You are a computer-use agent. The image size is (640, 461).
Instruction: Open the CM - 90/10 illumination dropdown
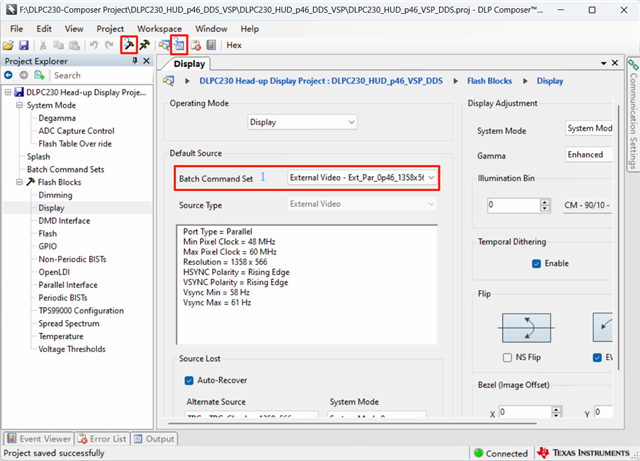point(587,205)
